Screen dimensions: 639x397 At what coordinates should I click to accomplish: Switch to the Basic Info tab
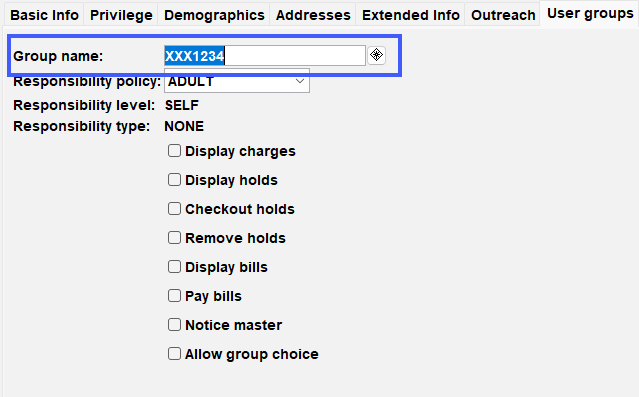pyautogui.click(x=44, y=15)
